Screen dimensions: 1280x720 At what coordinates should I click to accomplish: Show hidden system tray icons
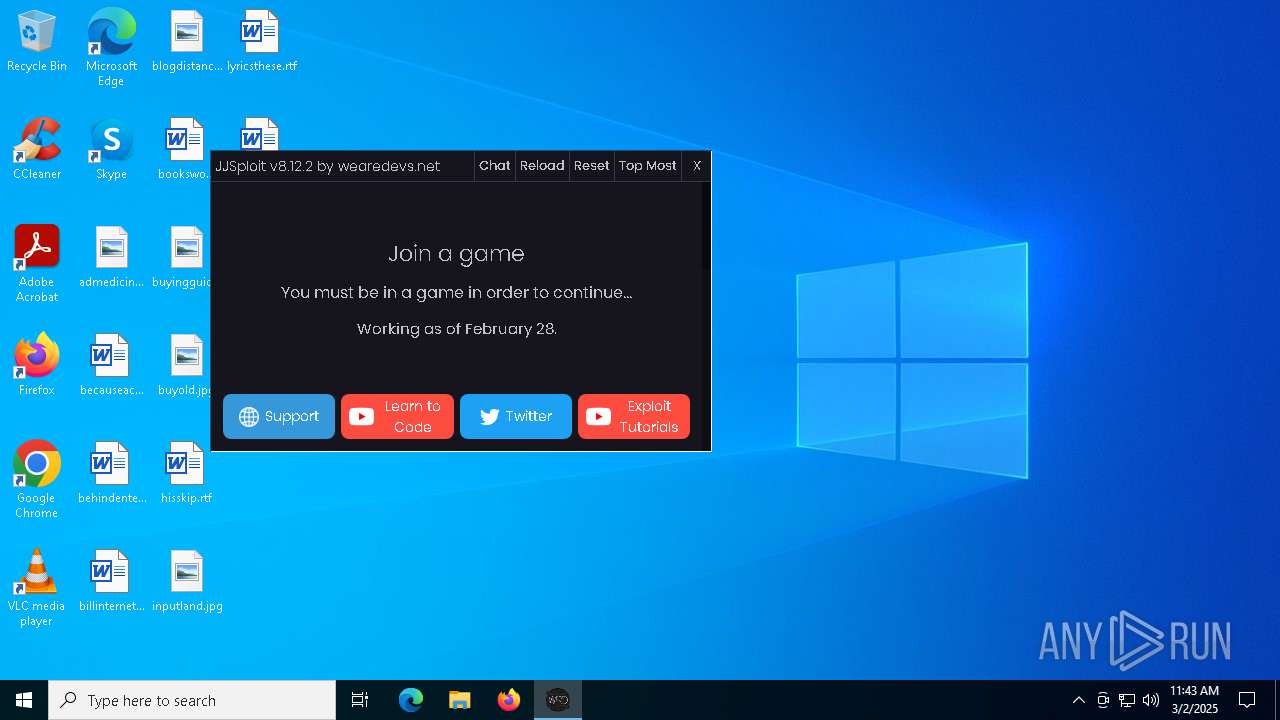(1078, 700)
